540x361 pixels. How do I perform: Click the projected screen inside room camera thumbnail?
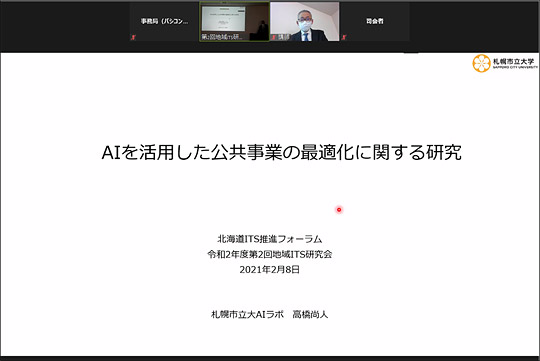(224, 18)
